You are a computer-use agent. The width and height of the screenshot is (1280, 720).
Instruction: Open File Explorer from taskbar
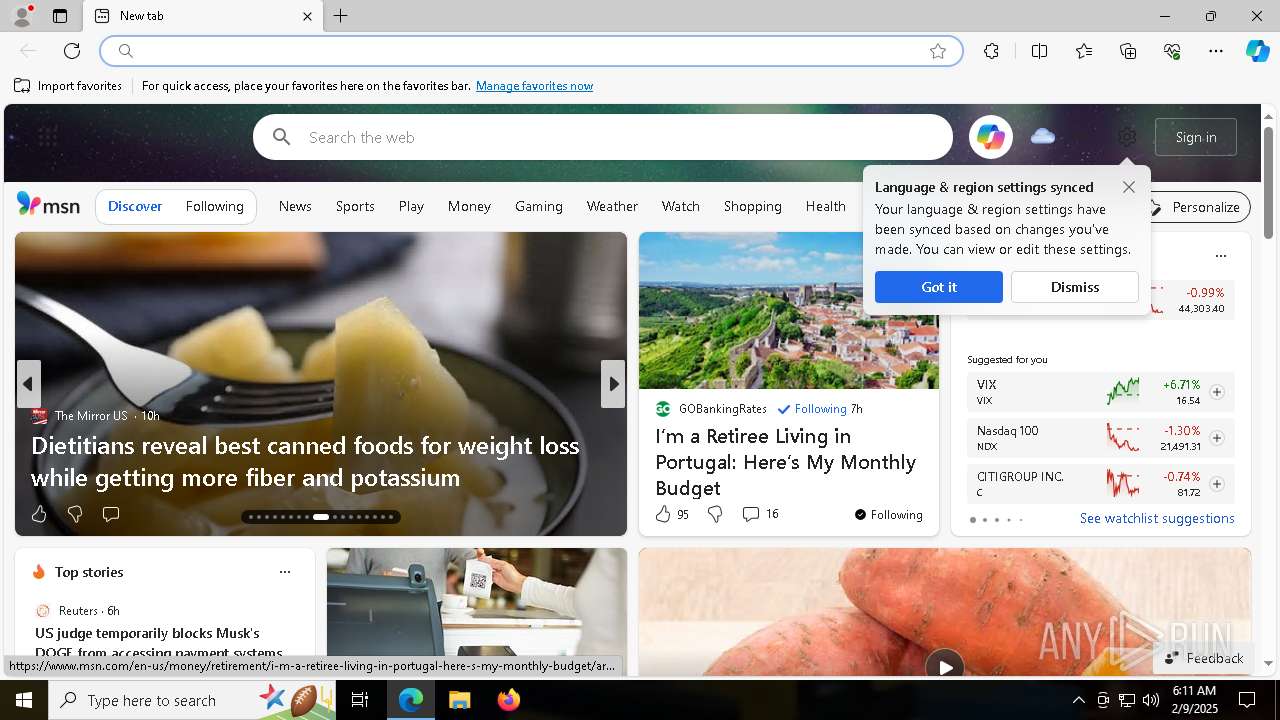[459, 700]
